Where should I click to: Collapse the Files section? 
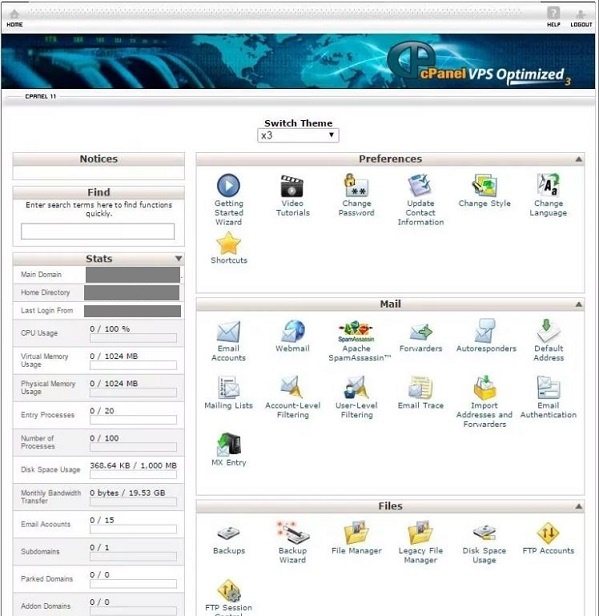pyautogui.click(x=578, y=506)
